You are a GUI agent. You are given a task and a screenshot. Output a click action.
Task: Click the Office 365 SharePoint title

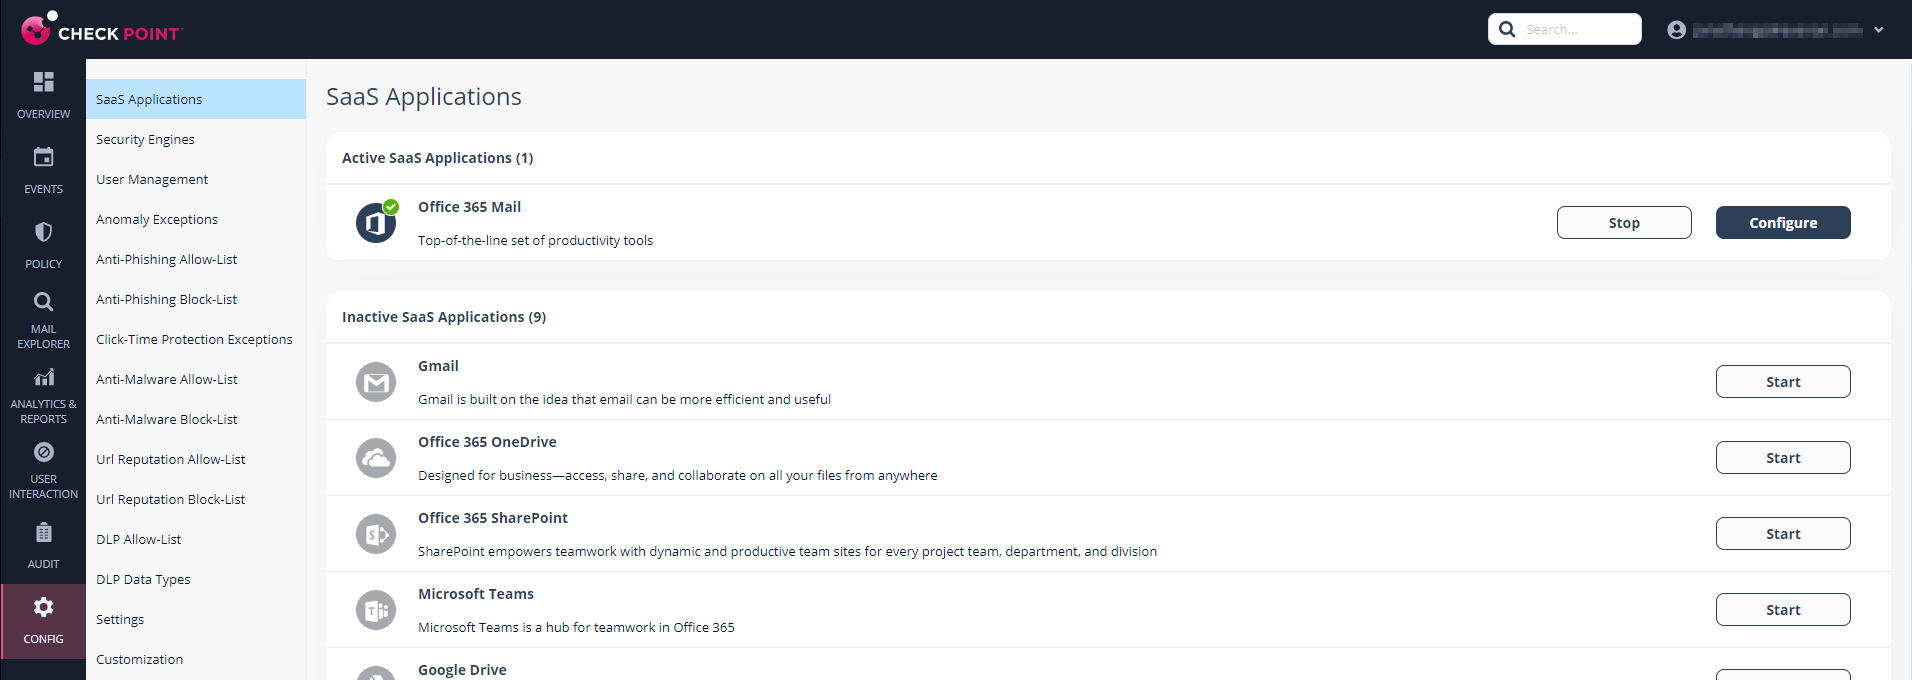(493, 518)
